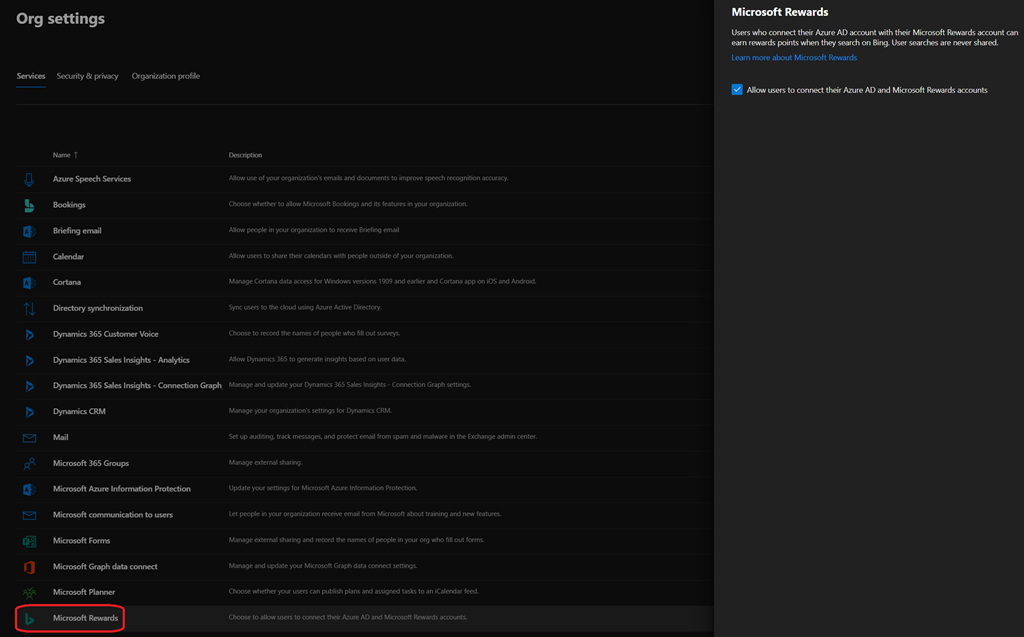Select the Services tab
The width and height of the screenshot is (1024, 637).
pos(31,76)
